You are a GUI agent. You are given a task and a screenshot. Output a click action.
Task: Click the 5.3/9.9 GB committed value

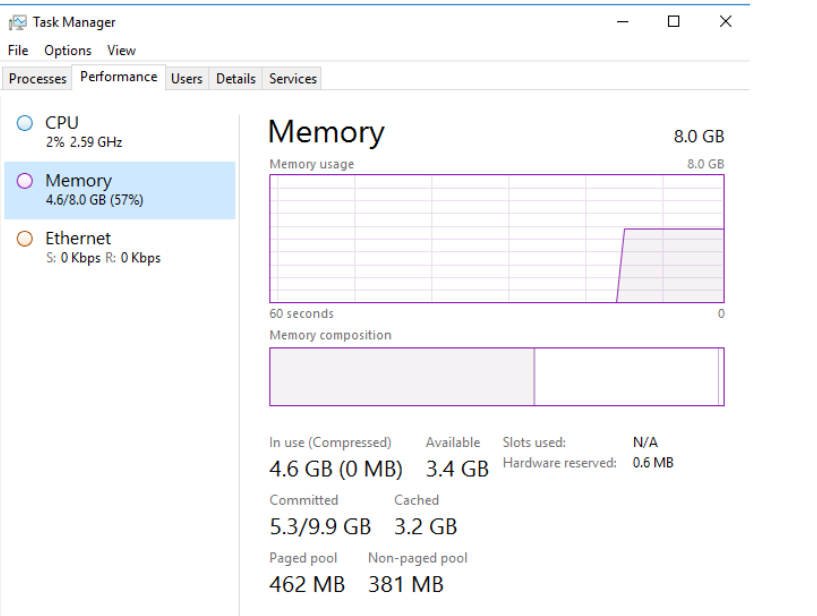click(320, 527)
